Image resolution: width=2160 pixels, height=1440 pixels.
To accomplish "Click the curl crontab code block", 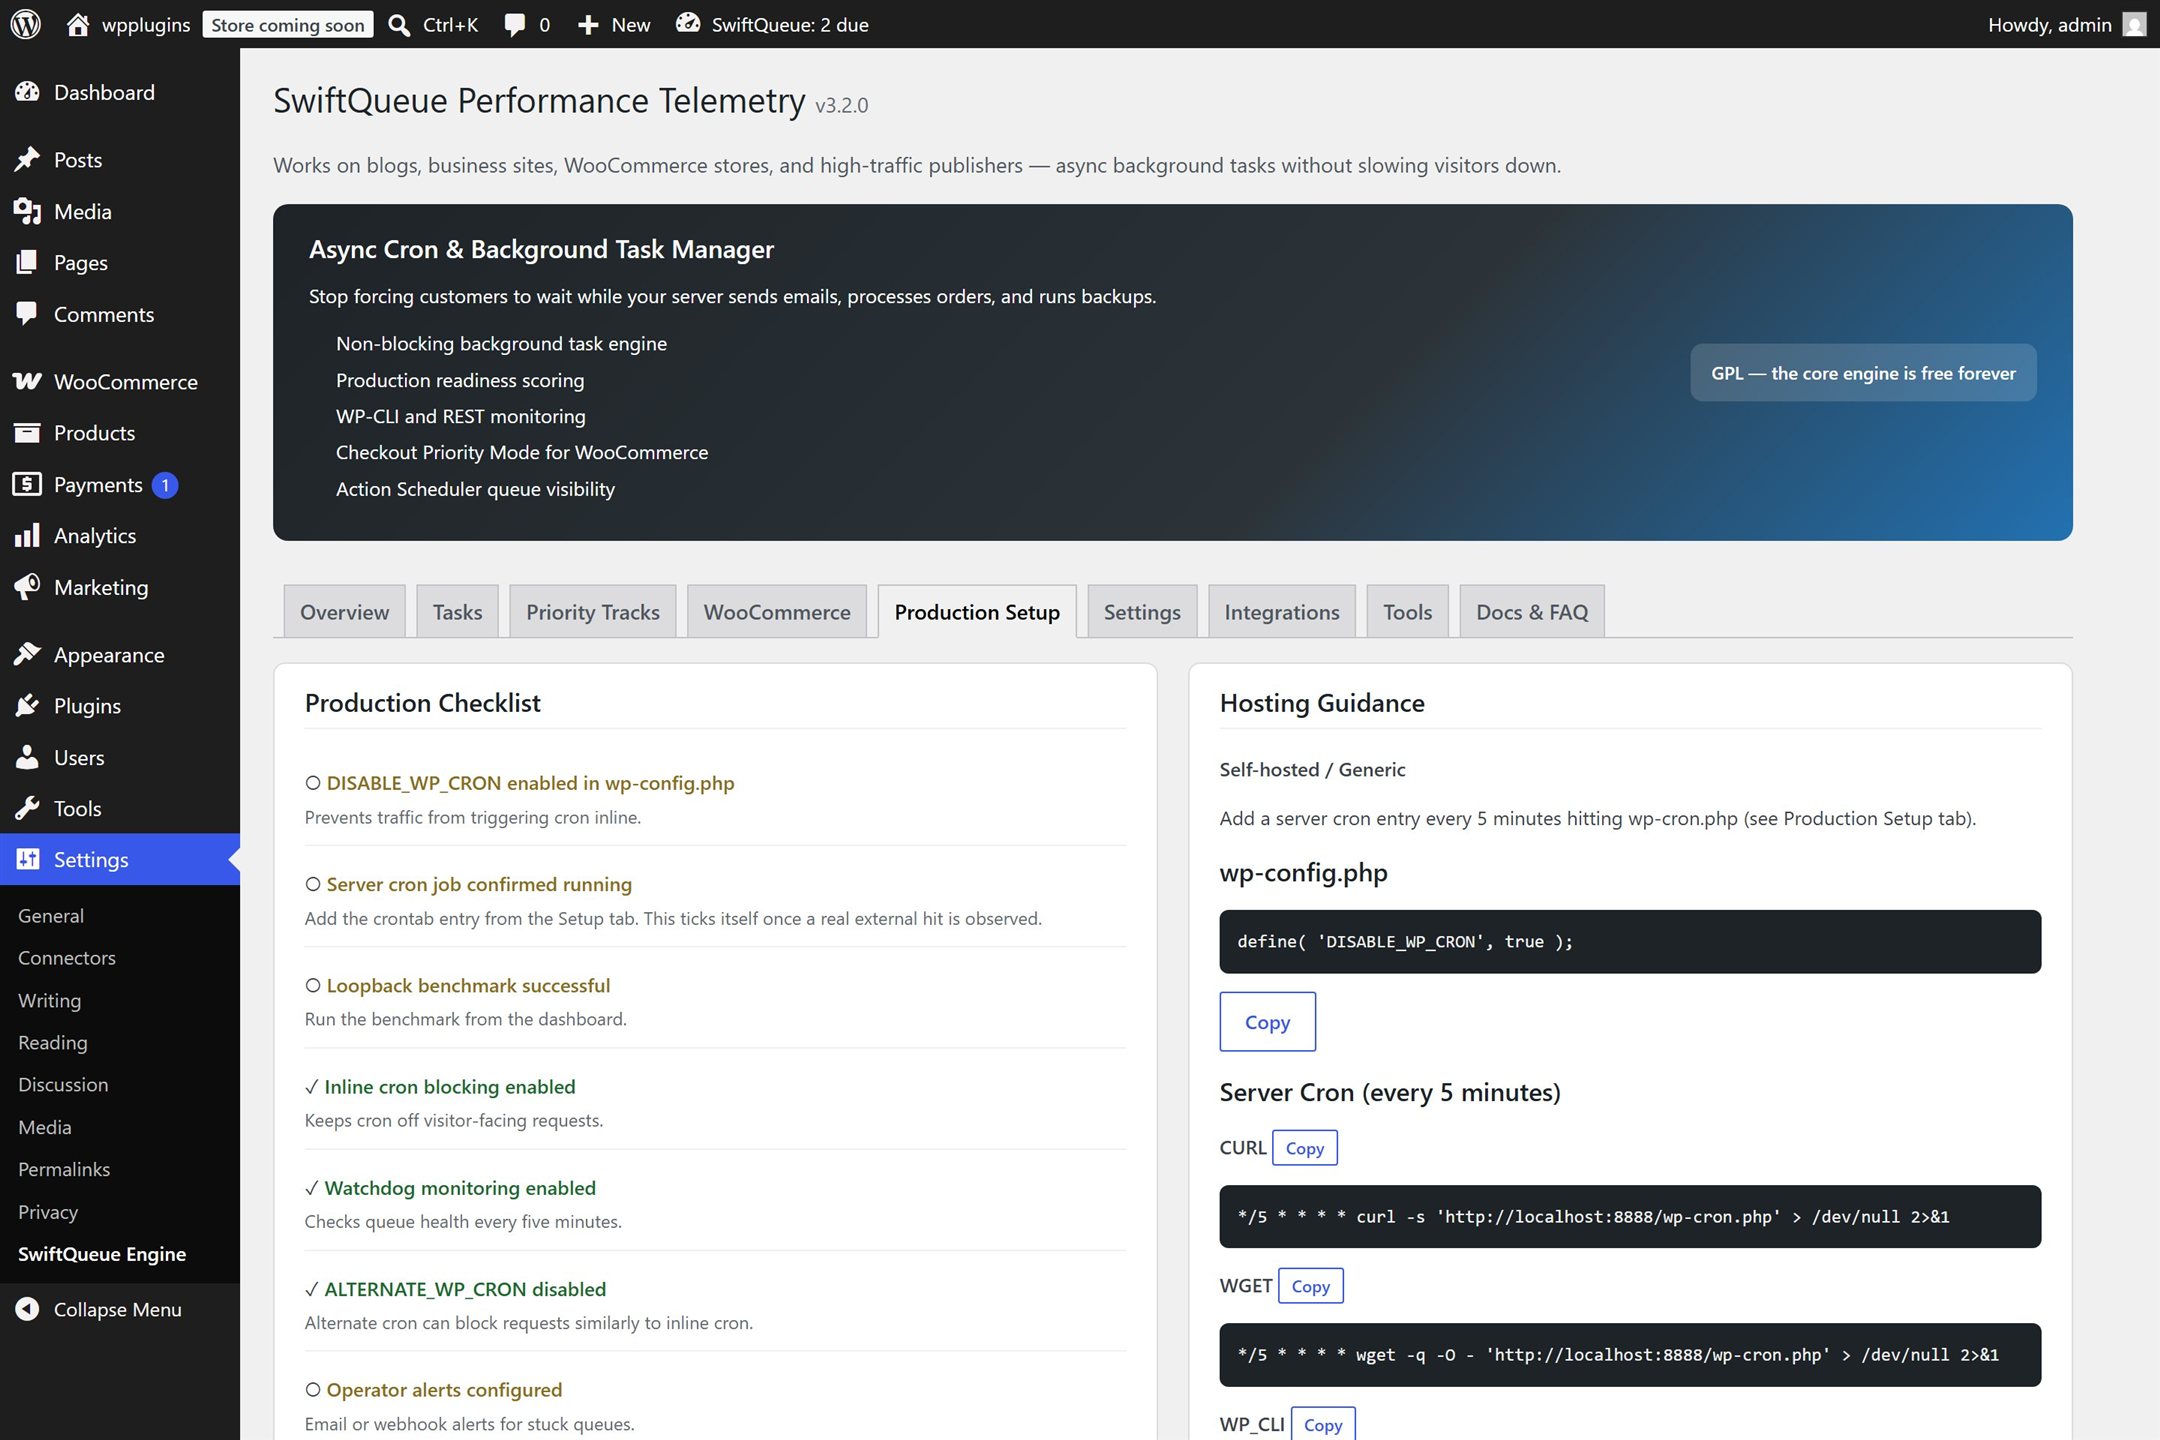I will tap(1630, 1216).
